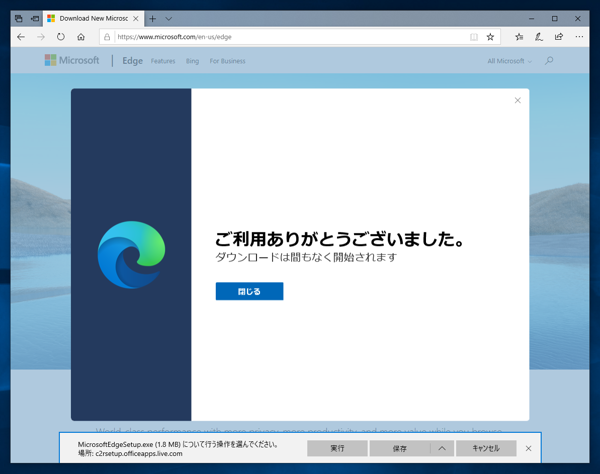This screenshot has width=600, height=474.
Task: Click c2rsetup.officeapps.live.com location text
Action: 139,453
